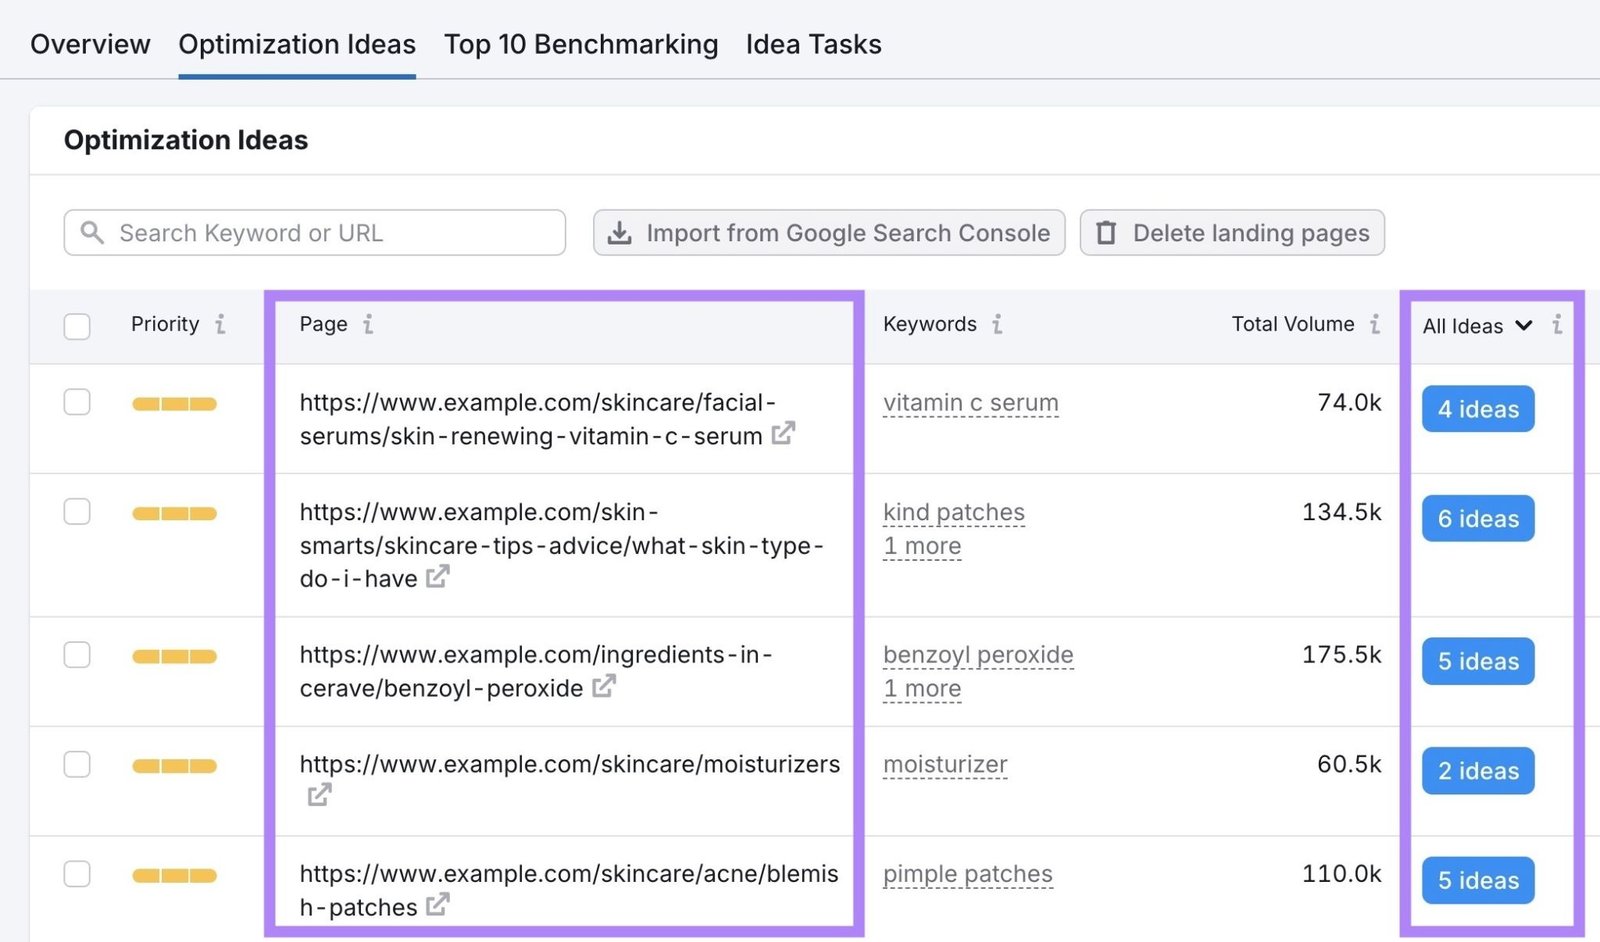The image size is (1600, 942).
Task: Show info for the Keywords column
Action: [997, 324]
